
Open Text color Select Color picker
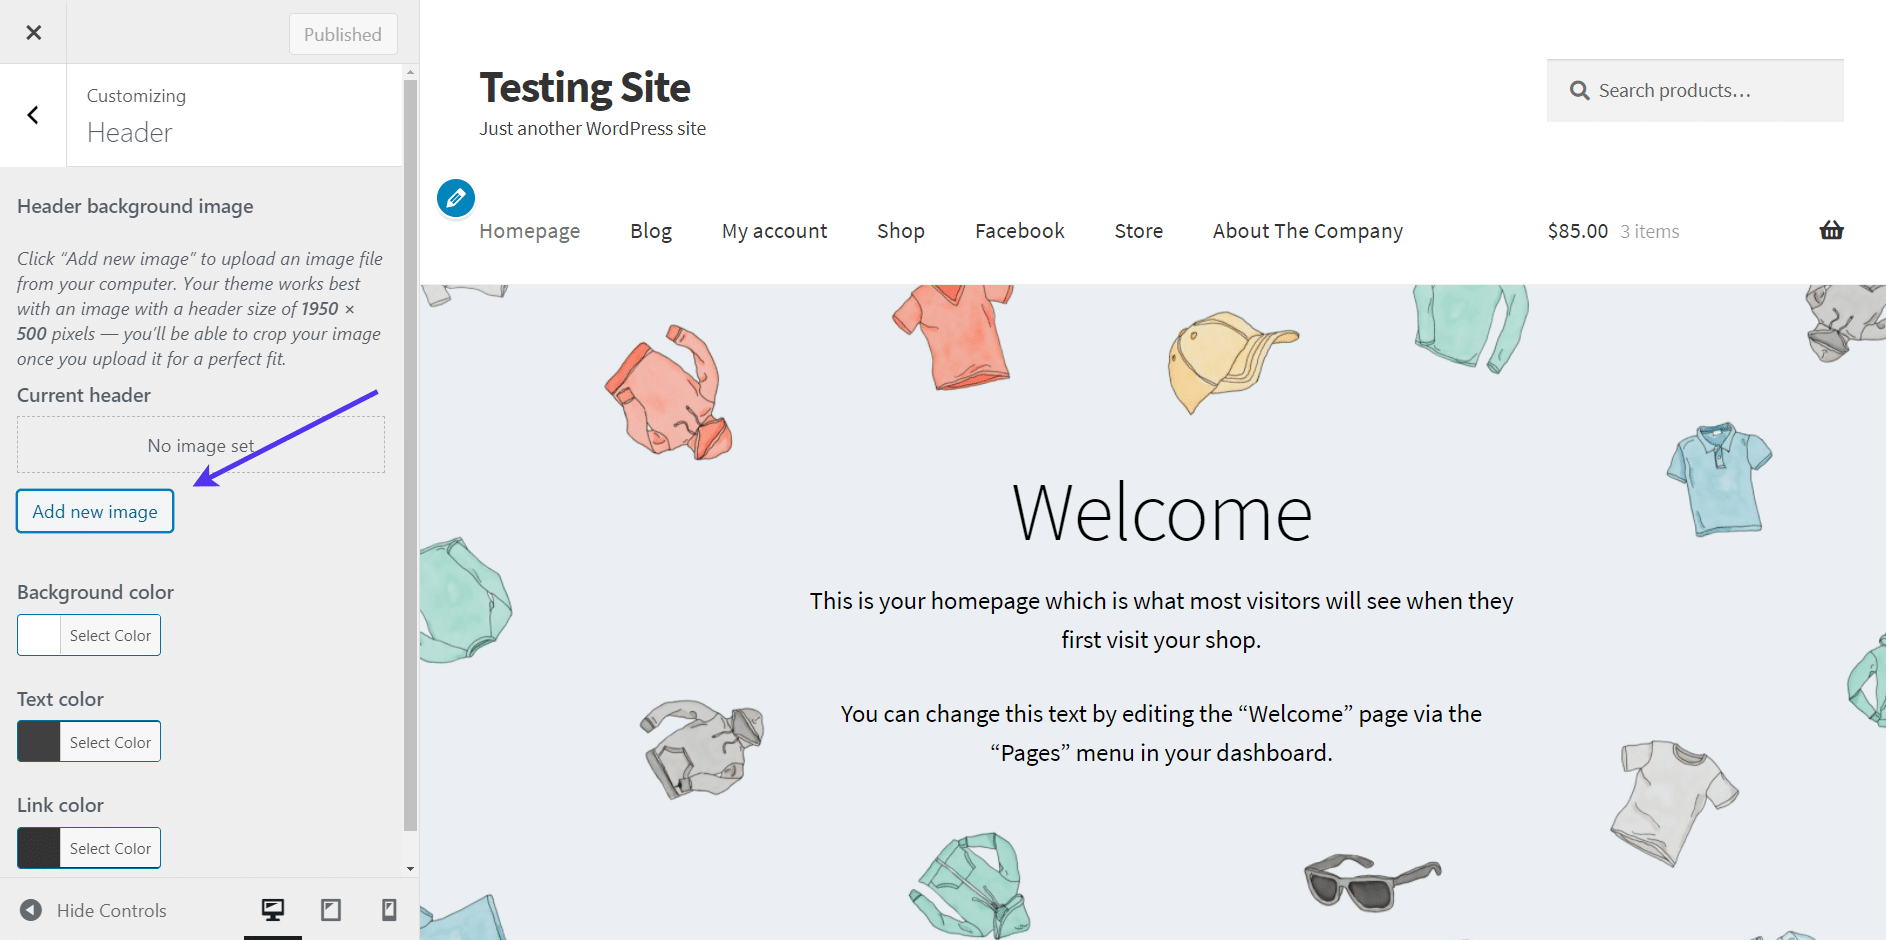tap(110, 742)
